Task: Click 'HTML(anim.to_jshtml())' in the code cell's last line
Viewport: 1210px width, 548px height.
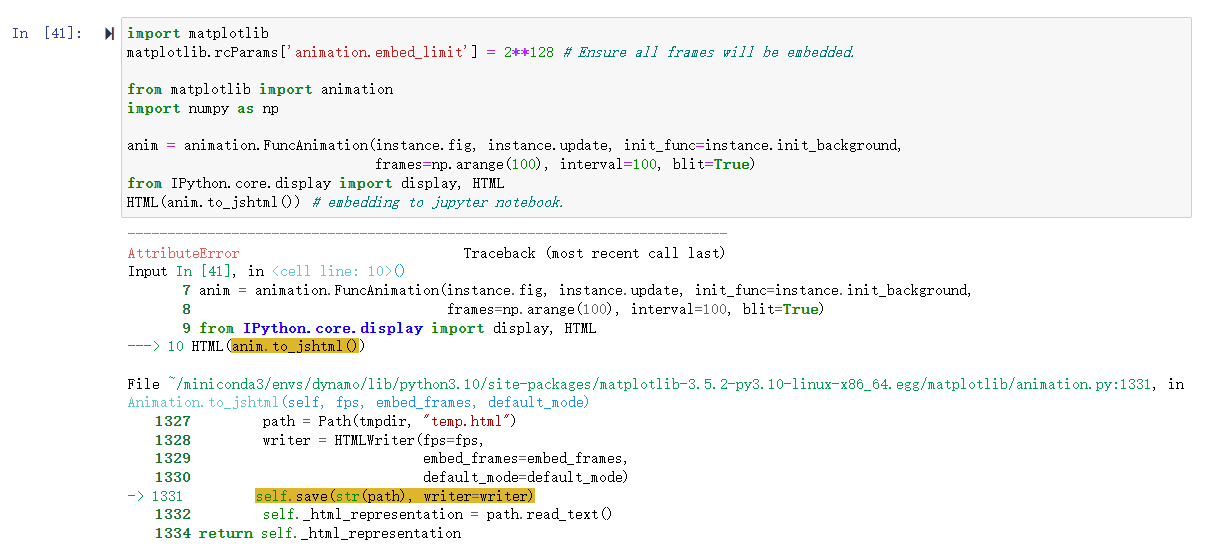Action: point(214,202)
